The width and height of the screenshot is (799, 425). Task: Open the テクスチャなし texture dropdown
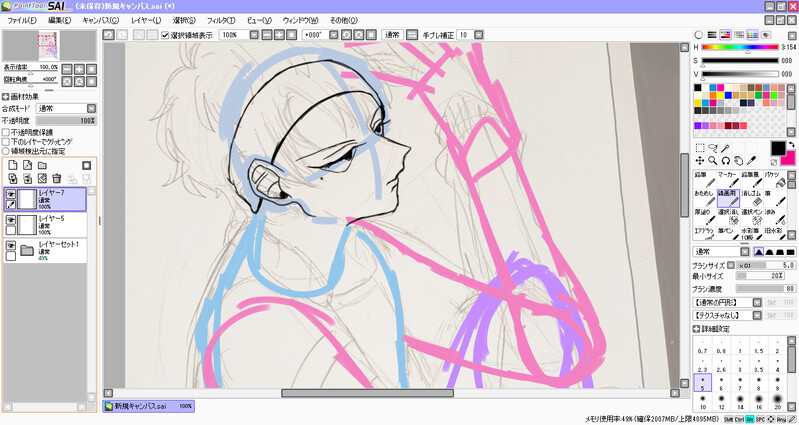(x=757, y=315)
